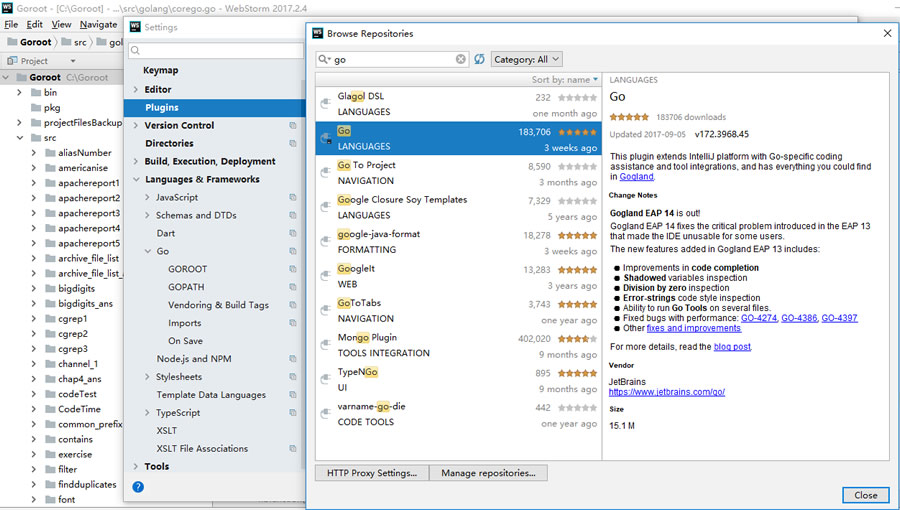Open the Gogland link in description
900x510 pixels.
[636, 177]
